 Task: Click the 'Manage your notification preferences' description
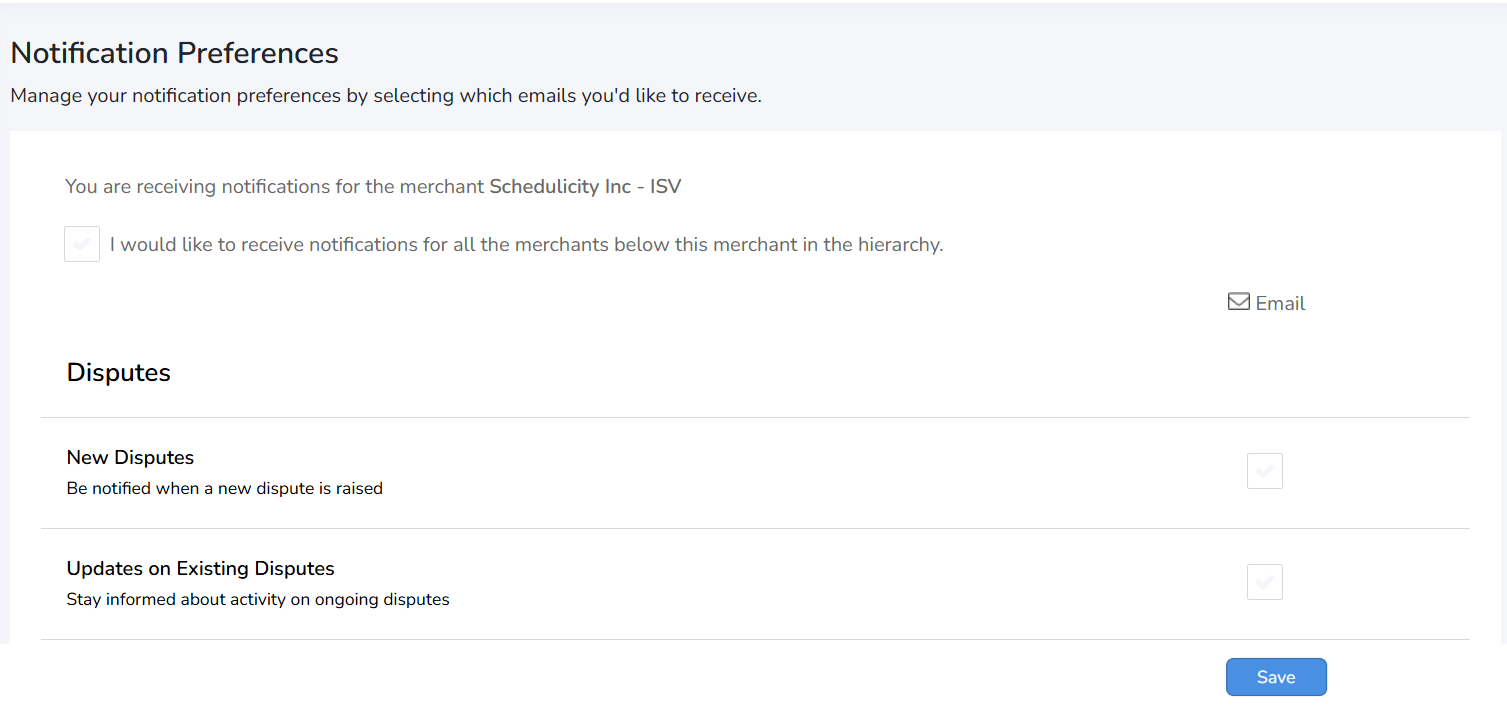pos(385,97)
